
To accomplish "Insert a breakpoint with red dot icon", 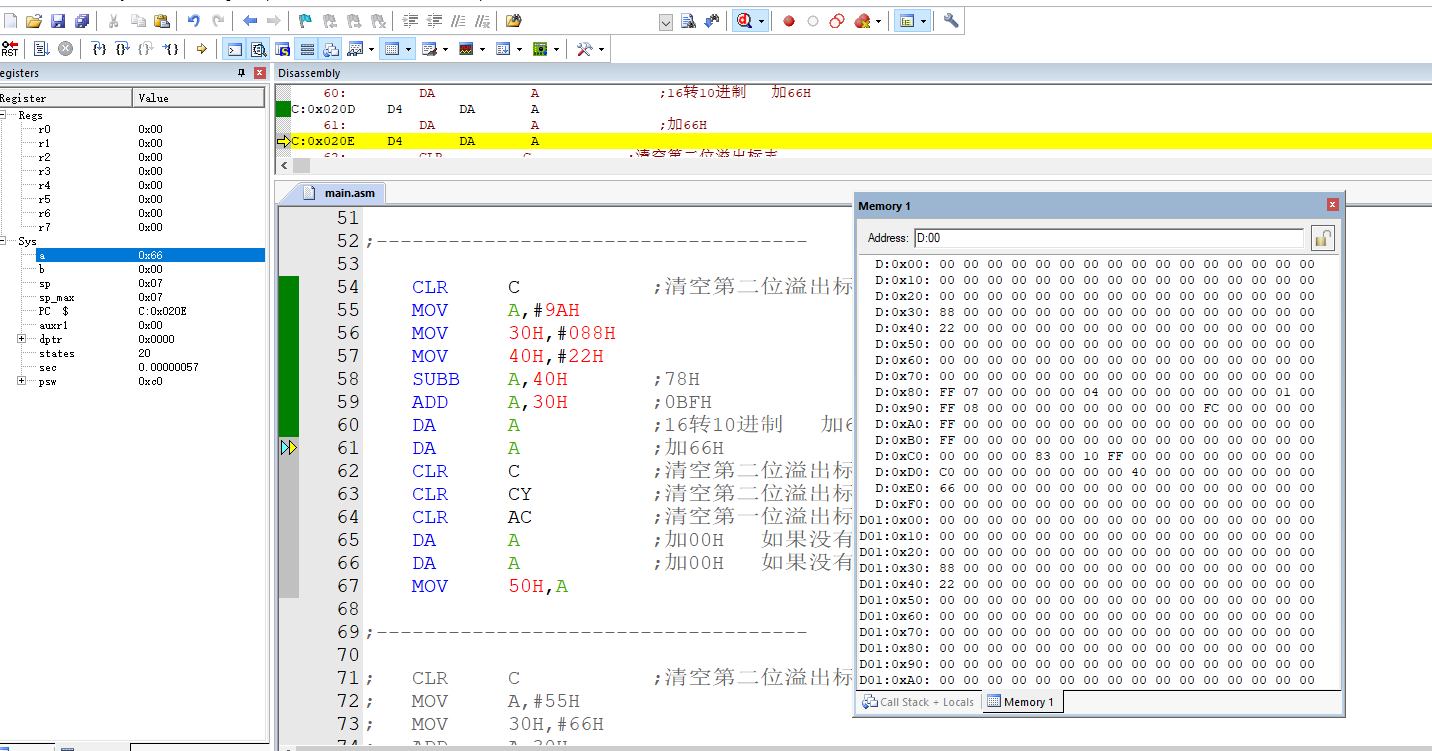I will (x=788, y=21).
